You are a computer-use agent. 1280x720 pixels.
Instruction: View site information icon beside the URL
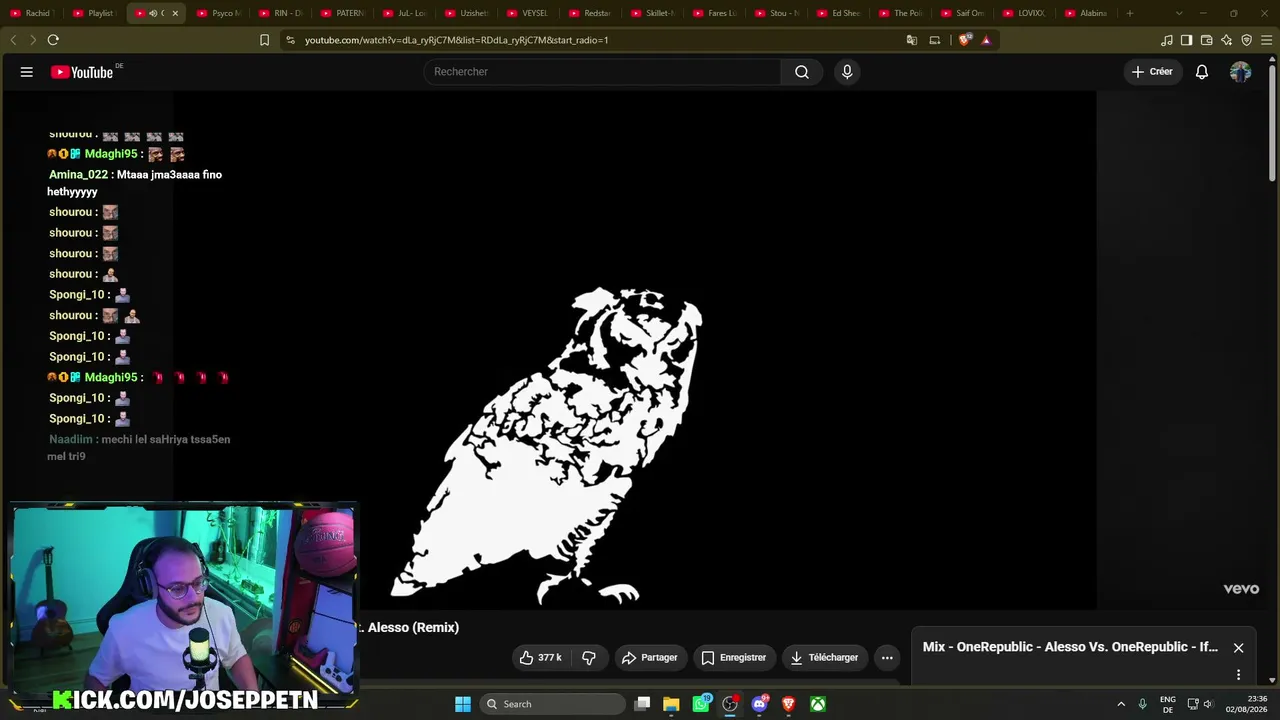(x=290, y=40)
